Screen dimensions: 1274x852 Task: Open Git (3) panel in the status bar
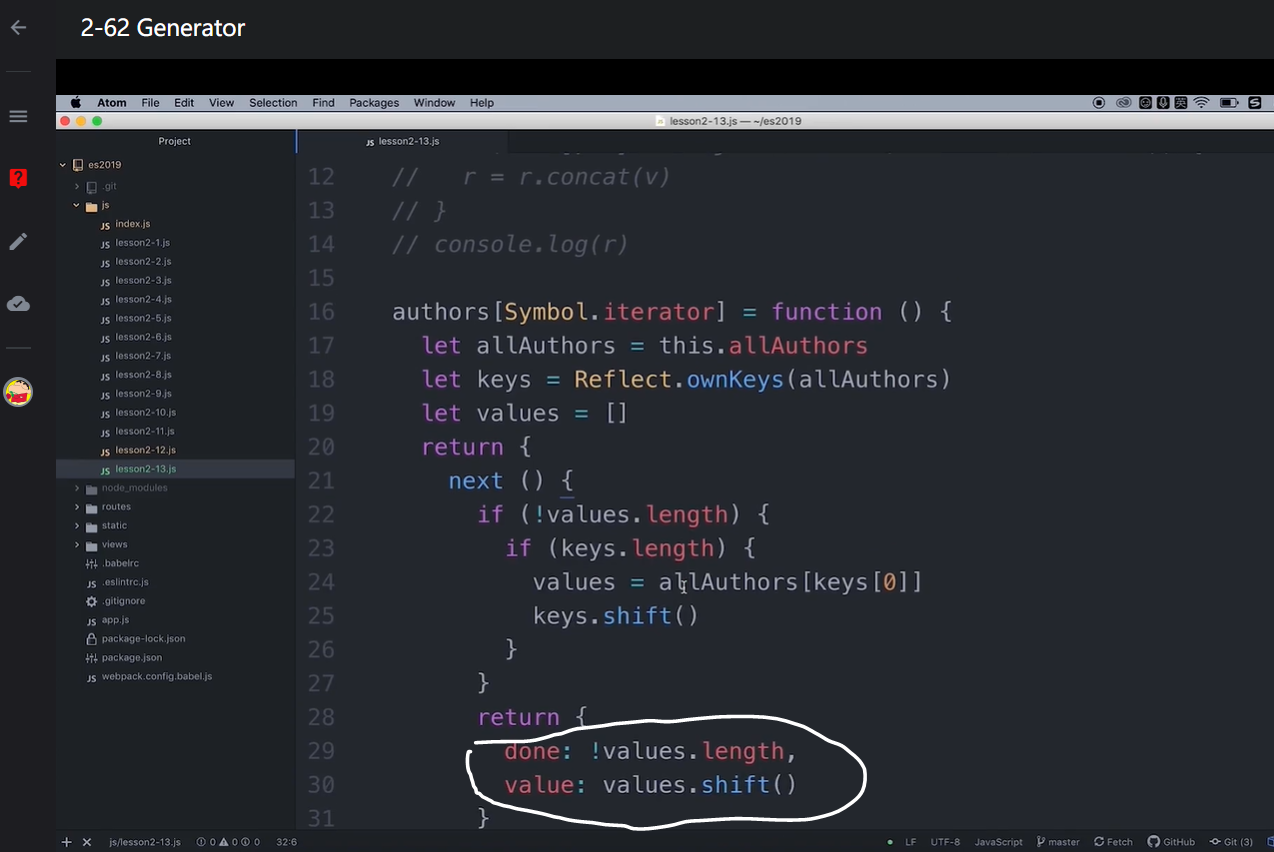pos(1231,842)
